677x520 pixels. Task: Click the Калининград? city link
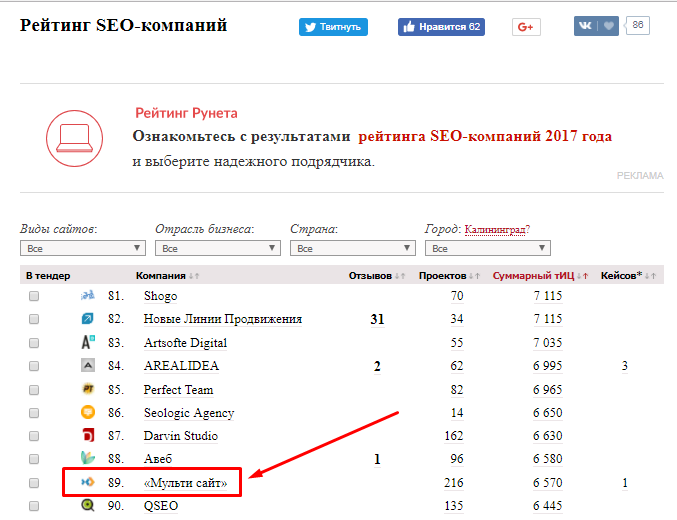pyautogui.click(x=497, y=229)
